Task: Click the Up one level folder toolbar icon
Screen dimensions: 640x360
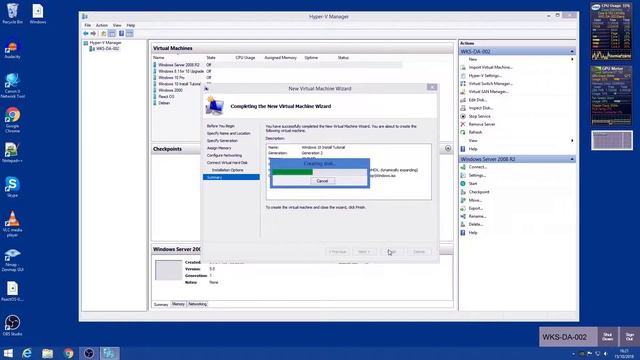Action: coord(104,33)
